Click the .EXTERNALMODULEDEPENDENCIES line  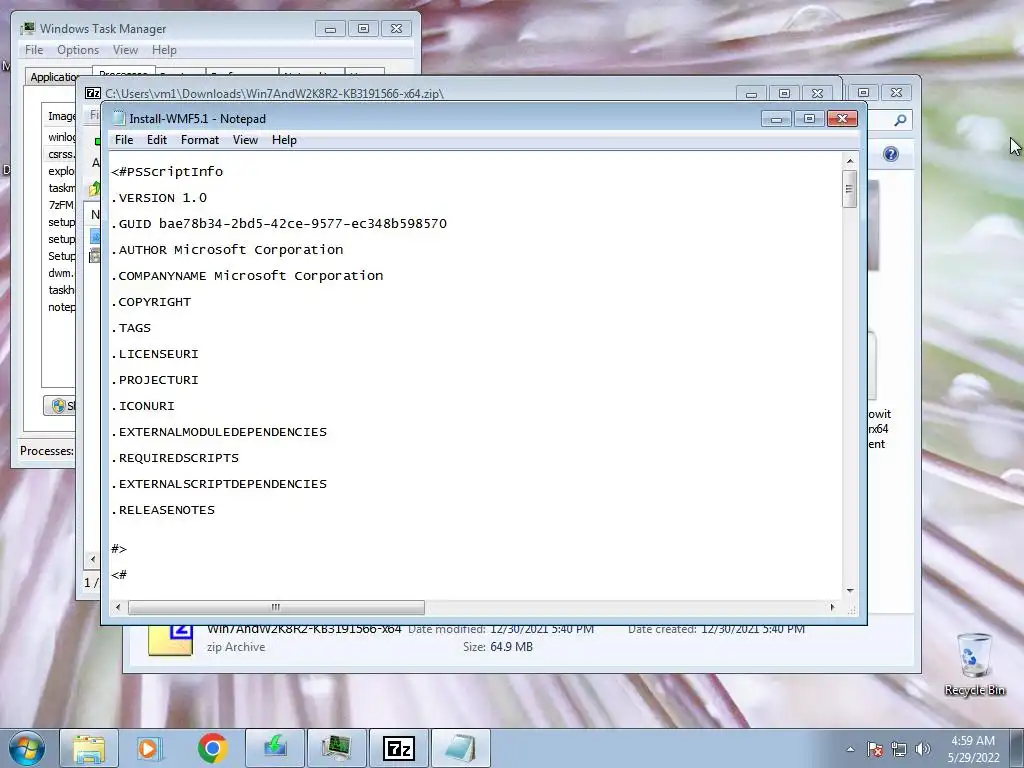click(219, 432)
